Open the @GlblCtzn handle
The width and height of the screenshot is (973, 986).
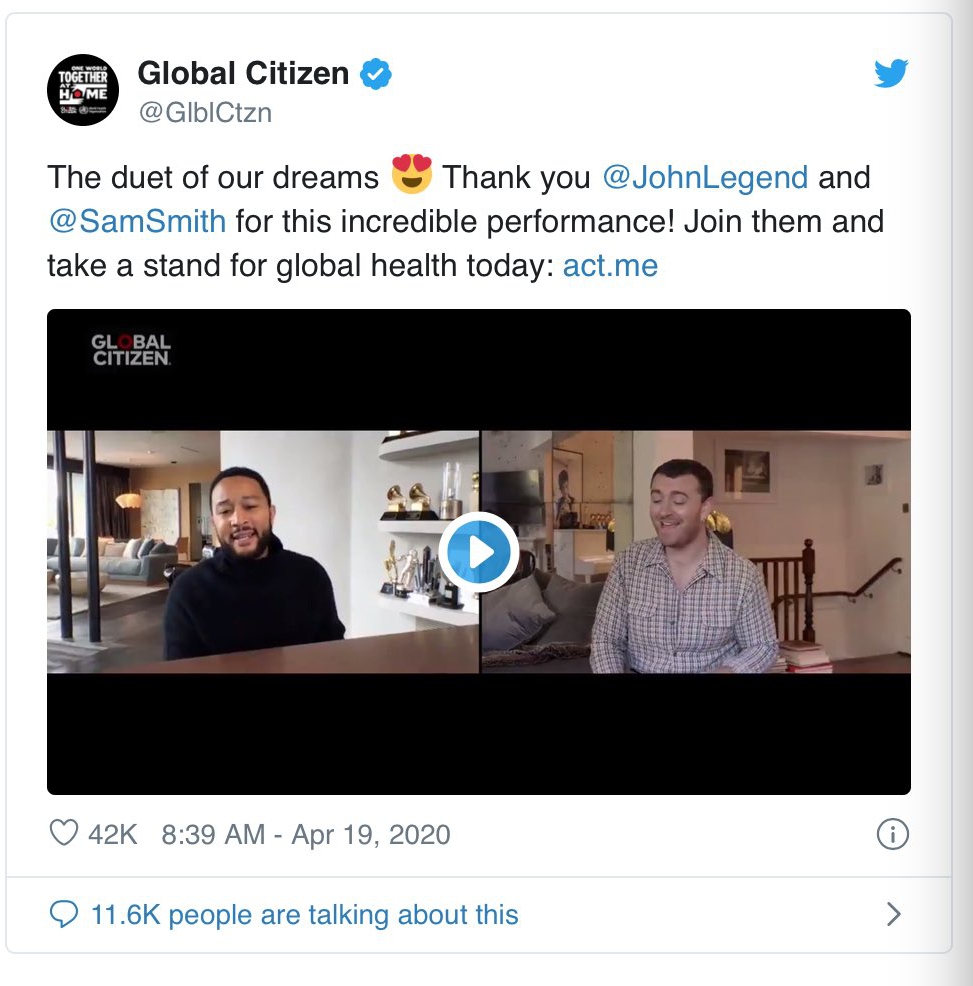(205, 113)
